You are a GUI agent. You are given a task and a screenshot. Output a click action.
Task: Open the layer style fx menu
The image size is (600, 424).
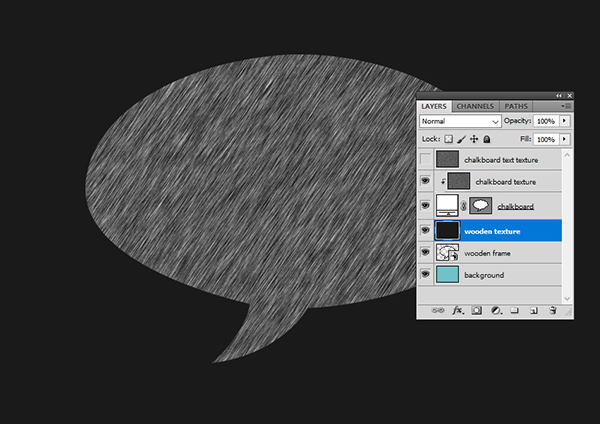point(457,311)
